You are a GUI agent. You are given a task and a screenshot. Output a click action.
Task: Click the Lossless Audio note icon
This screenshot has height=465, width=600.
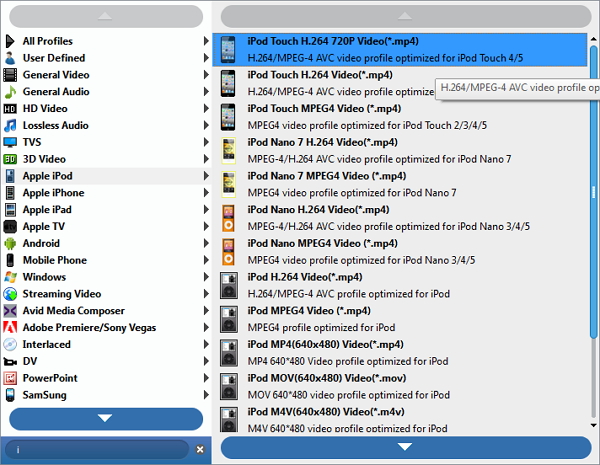tap(10, 126)
